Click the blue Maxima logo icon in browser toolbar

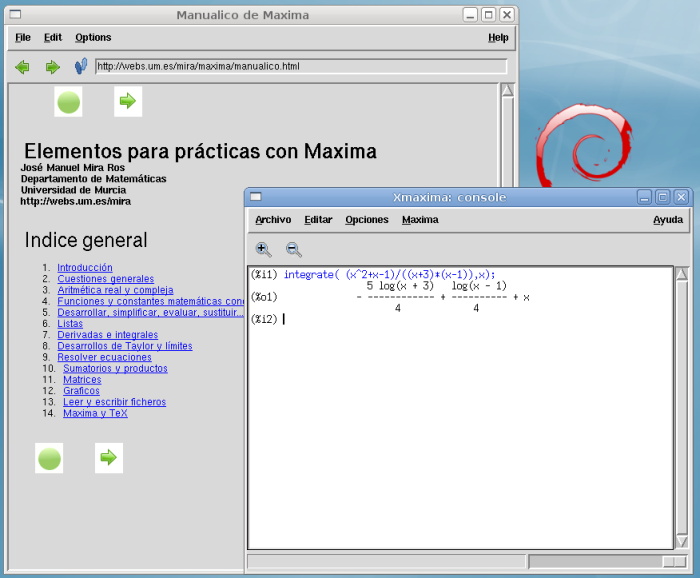click(x=81, y=66)
